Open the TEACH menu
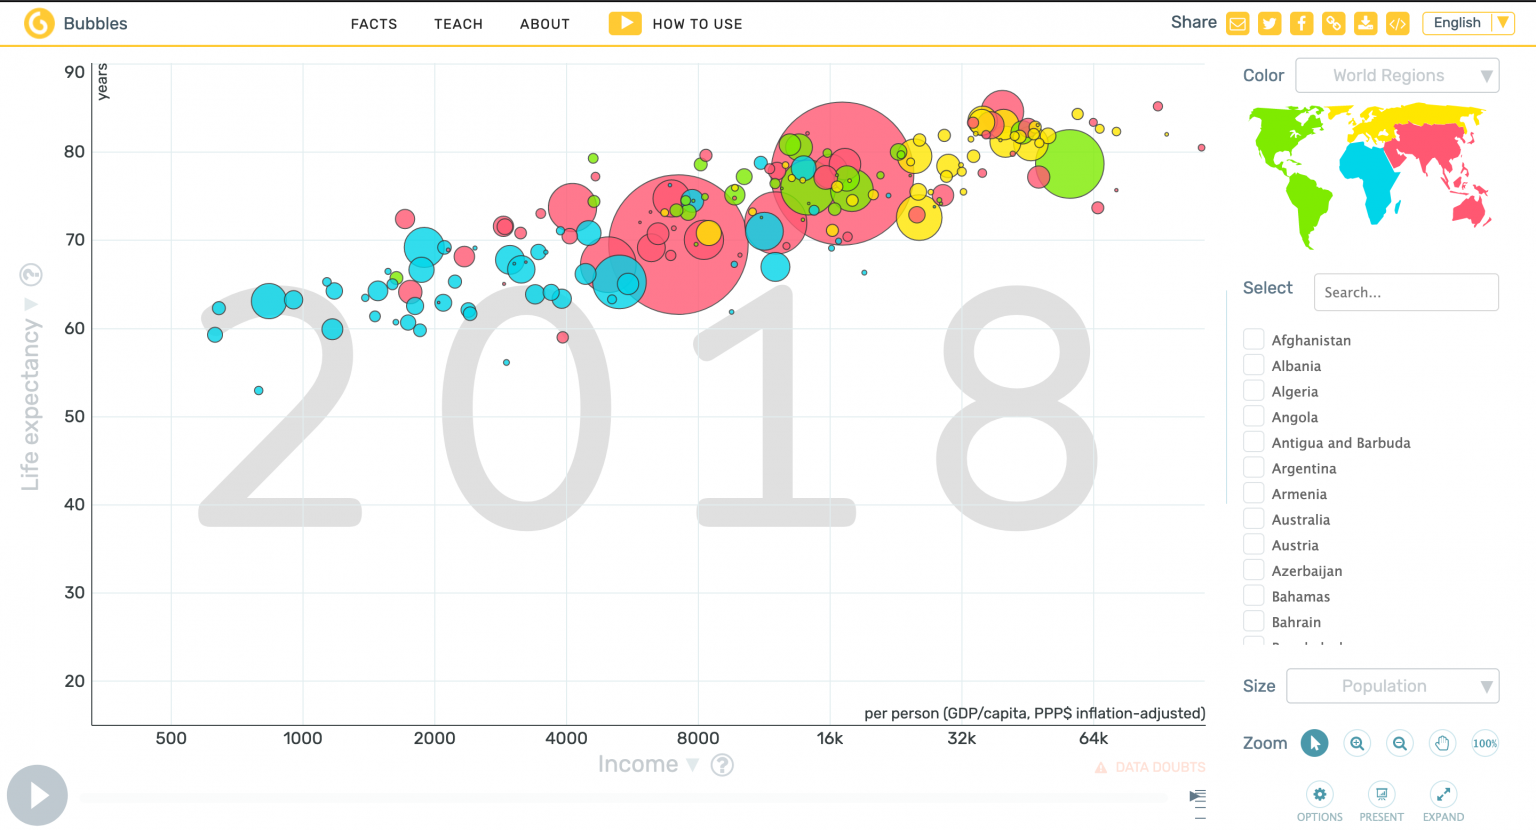The image size is (1536, 830). pos(458,24)
